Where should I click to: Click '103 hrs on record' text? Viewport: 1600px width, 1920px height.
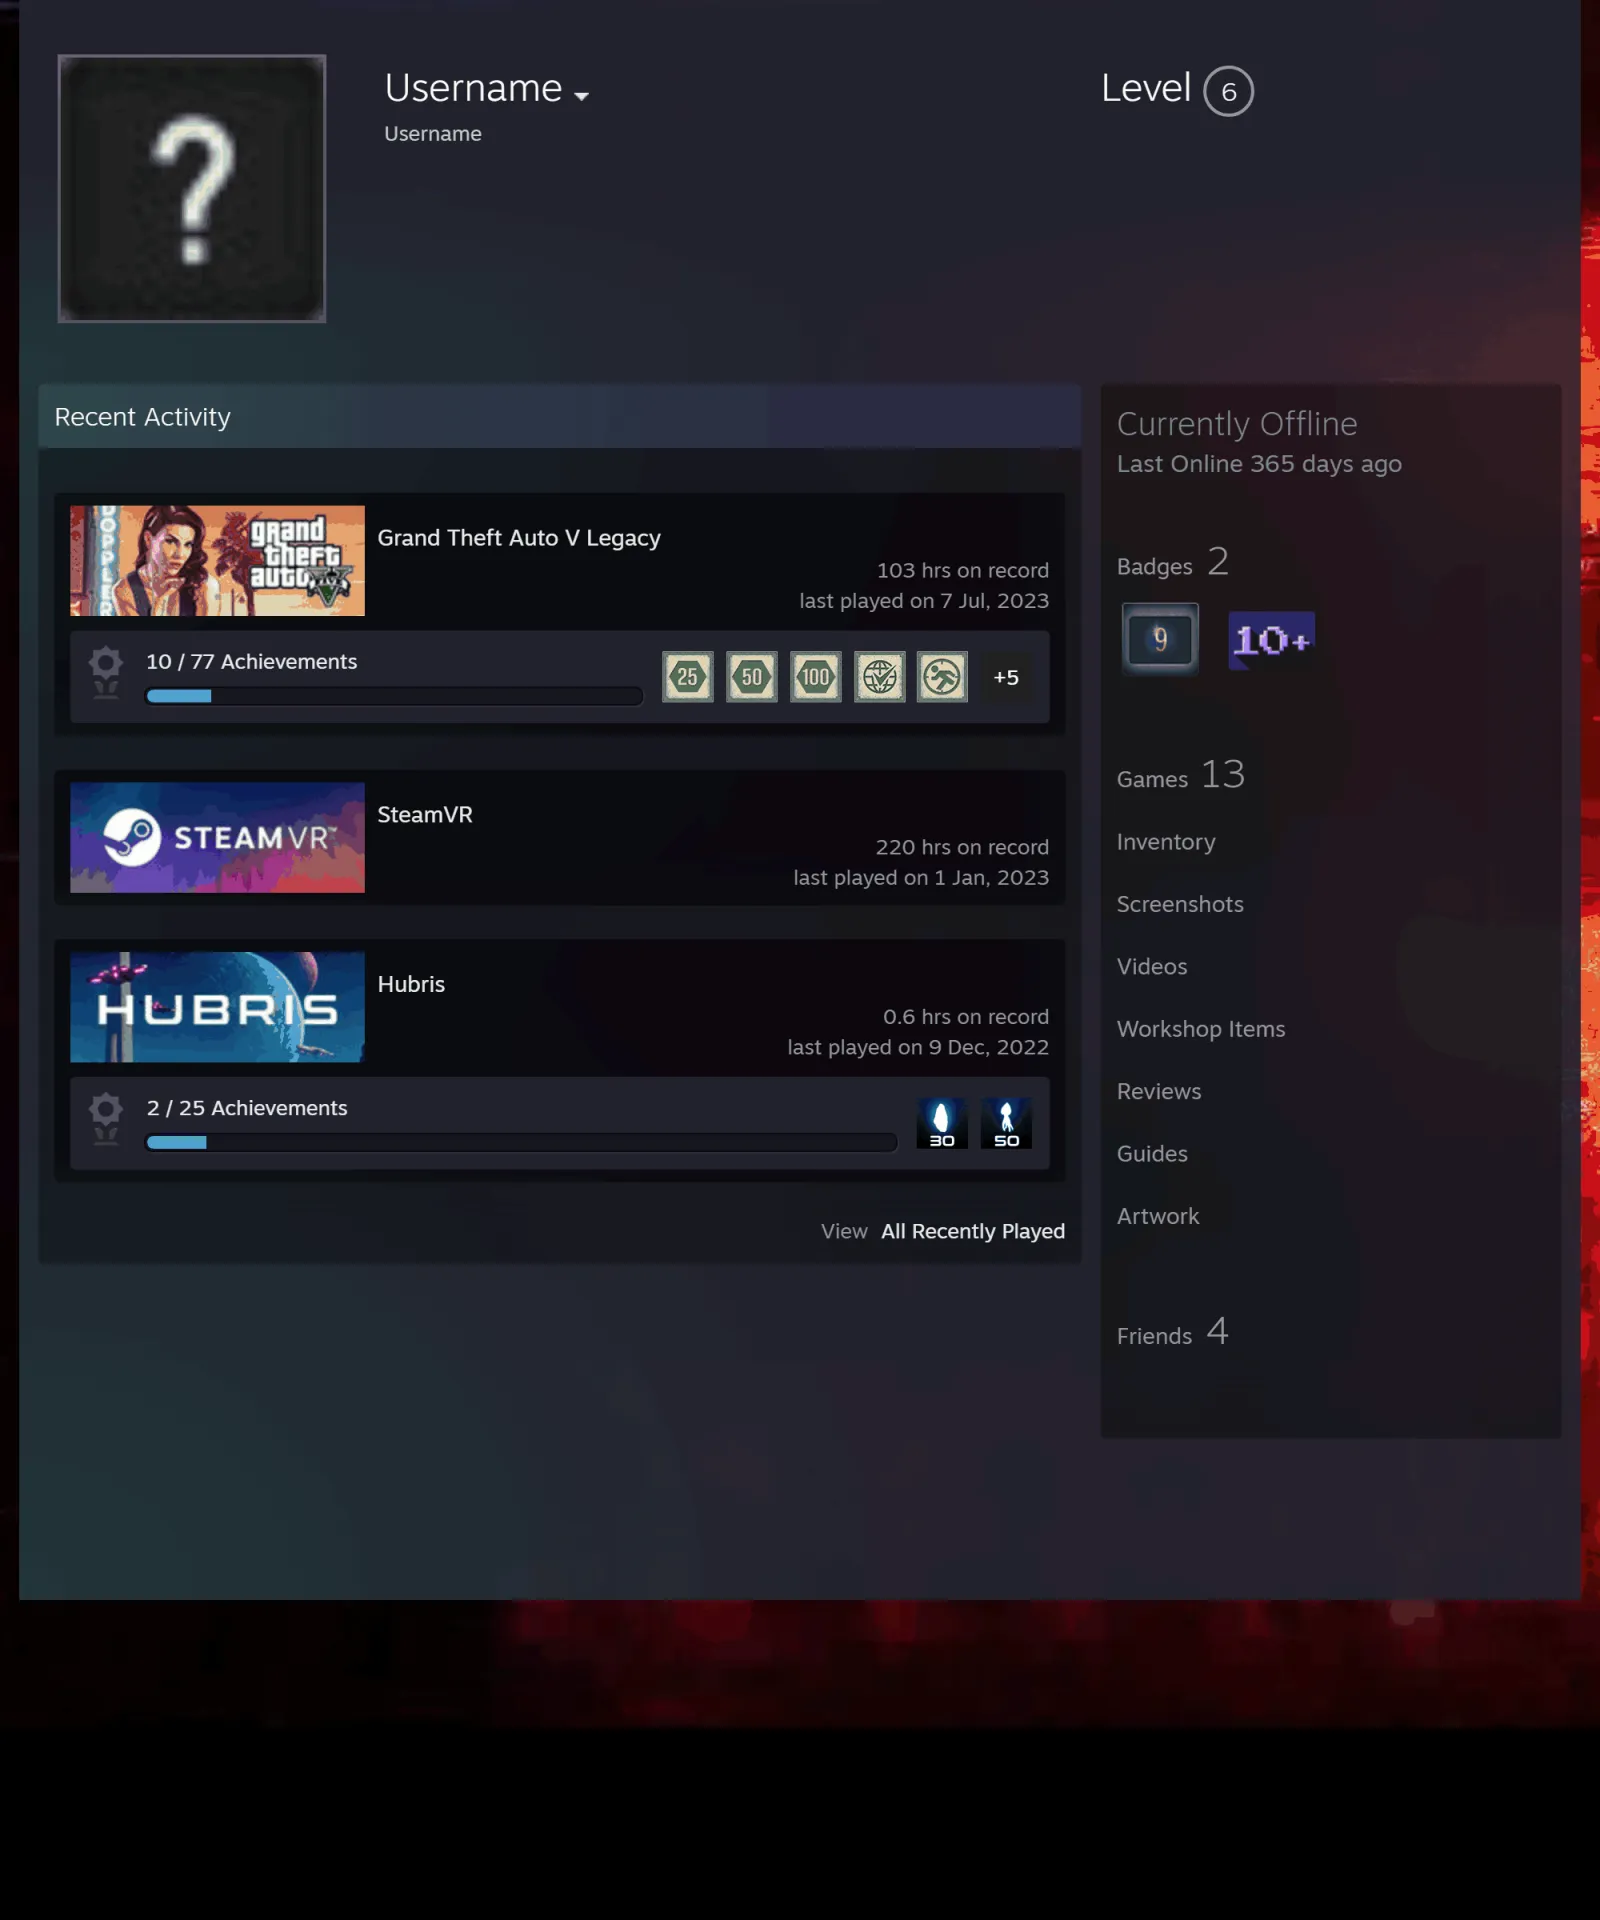click(x=963, y=570)
